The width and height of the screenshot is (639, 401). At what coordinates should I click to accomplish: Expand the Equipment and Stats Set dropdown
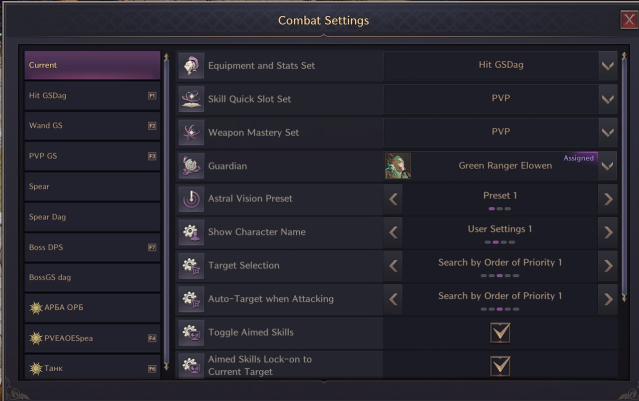607,66
